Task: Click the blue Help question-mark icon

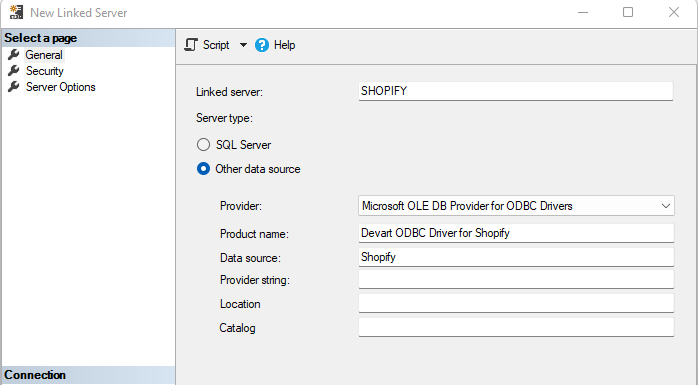Action: 262,45
